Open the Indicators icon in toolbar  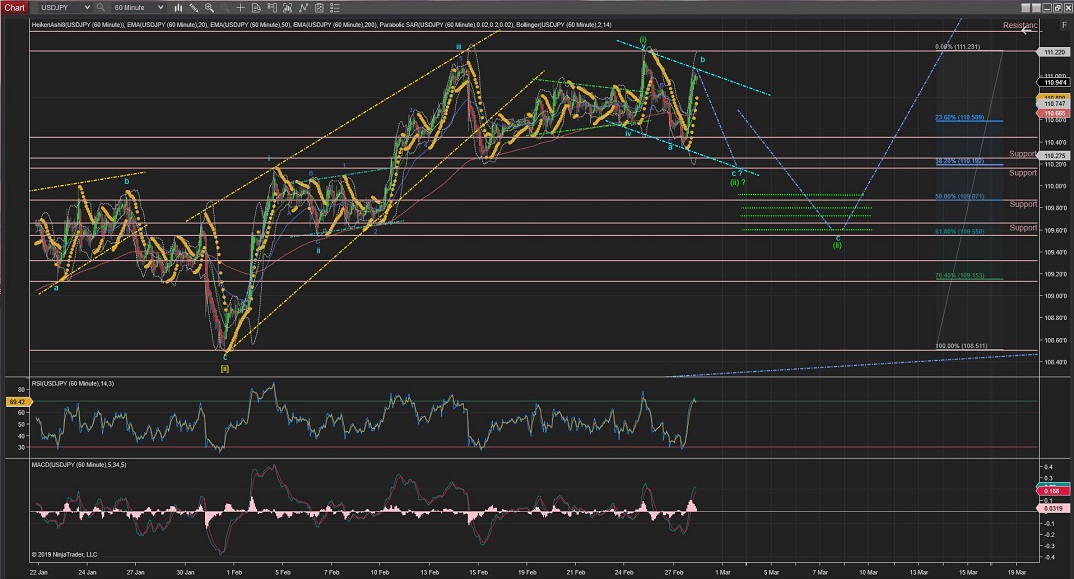point(302,8)
